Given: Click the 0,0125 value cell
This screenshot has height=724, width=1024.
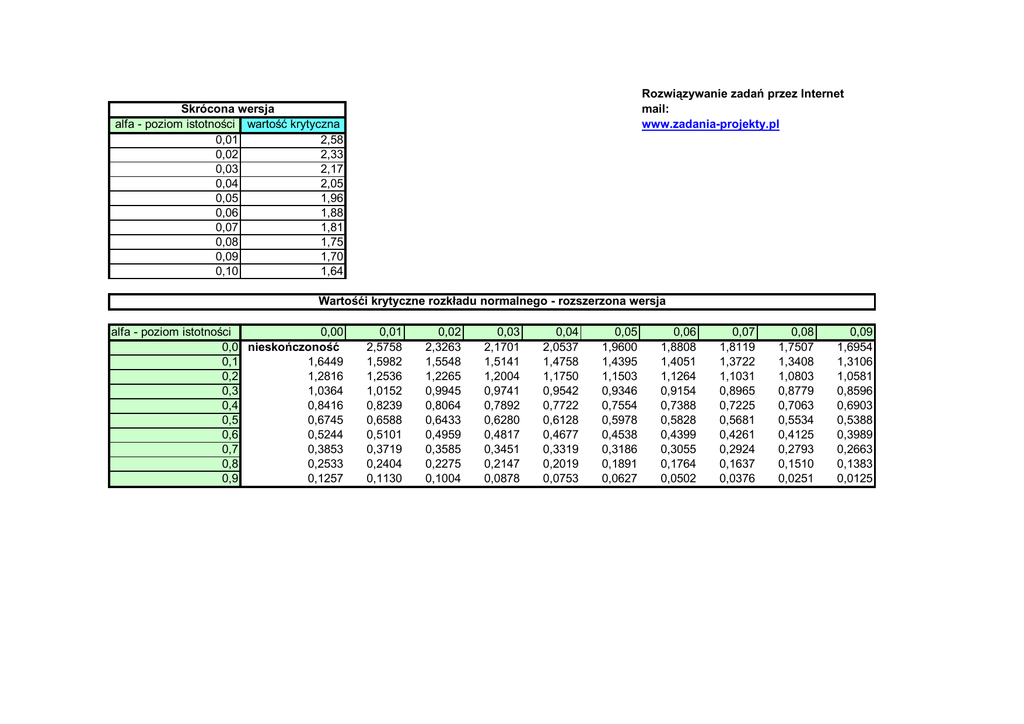Looking at the screenshot, I should click(854, 479).
